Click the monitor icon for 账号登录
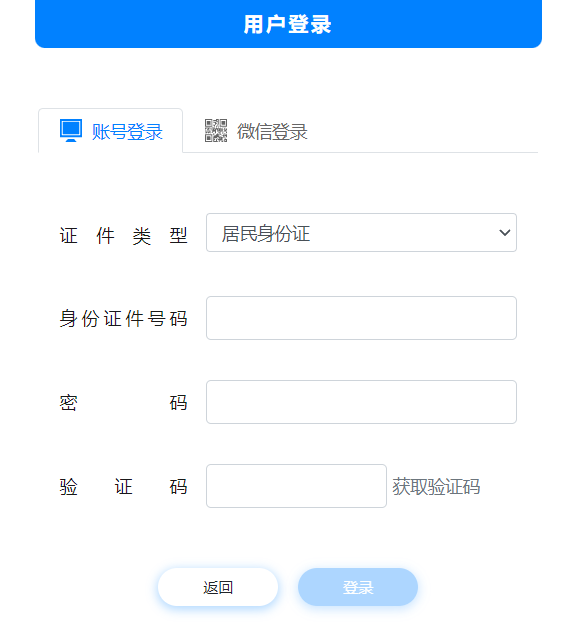 (x=71, y=131)
